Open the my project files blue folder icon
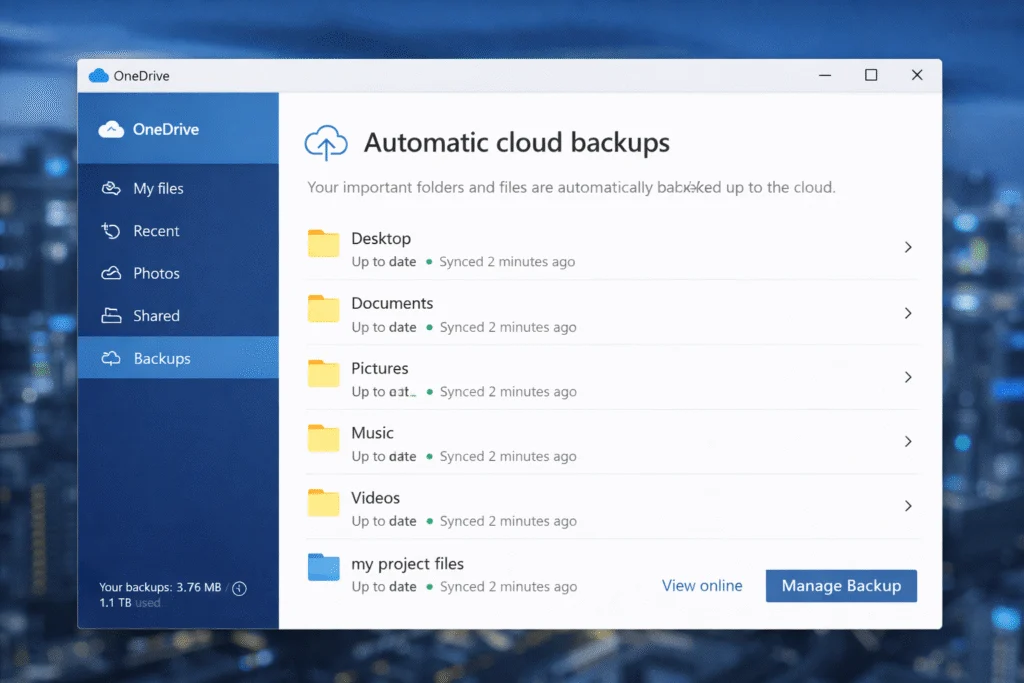This screenshot has height=683, width=1024. tap(322, 572)
